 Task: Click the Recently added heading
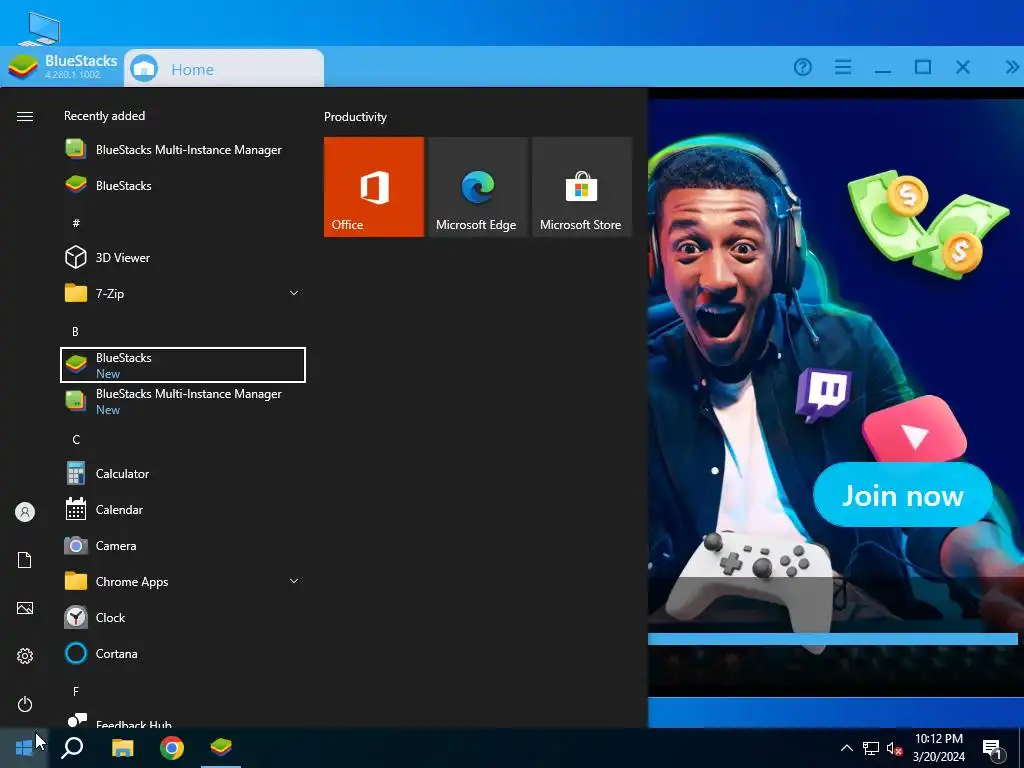(x=104, y=116)
